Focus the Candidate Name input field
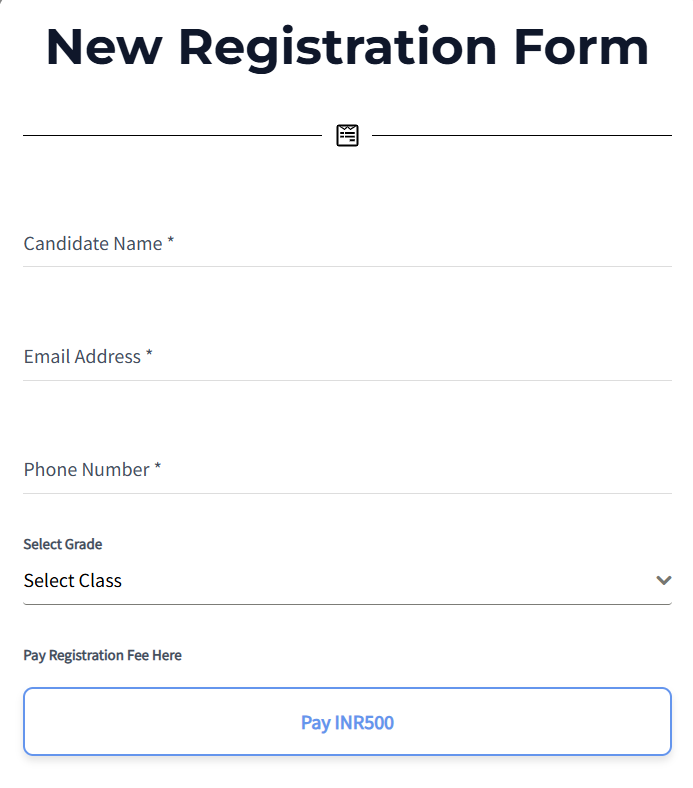The height and width of the screenshot is (788, 693). (347, 244)
